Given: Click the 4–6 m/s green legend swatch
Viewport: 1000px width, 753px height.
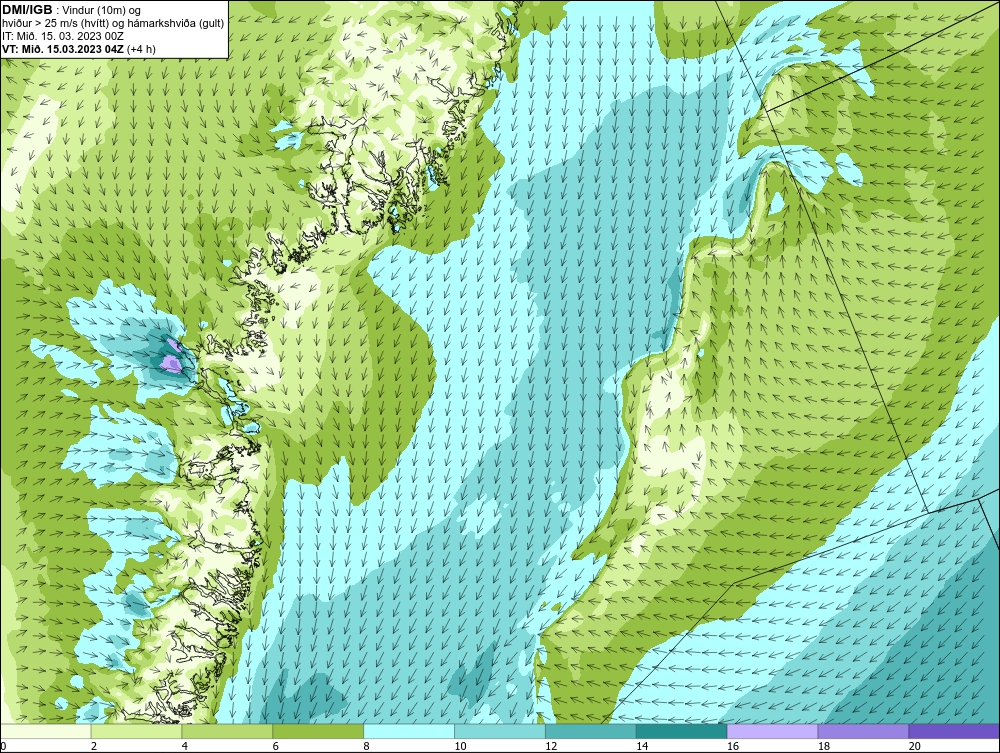Looking at the screenshot, I should (227, 731).
